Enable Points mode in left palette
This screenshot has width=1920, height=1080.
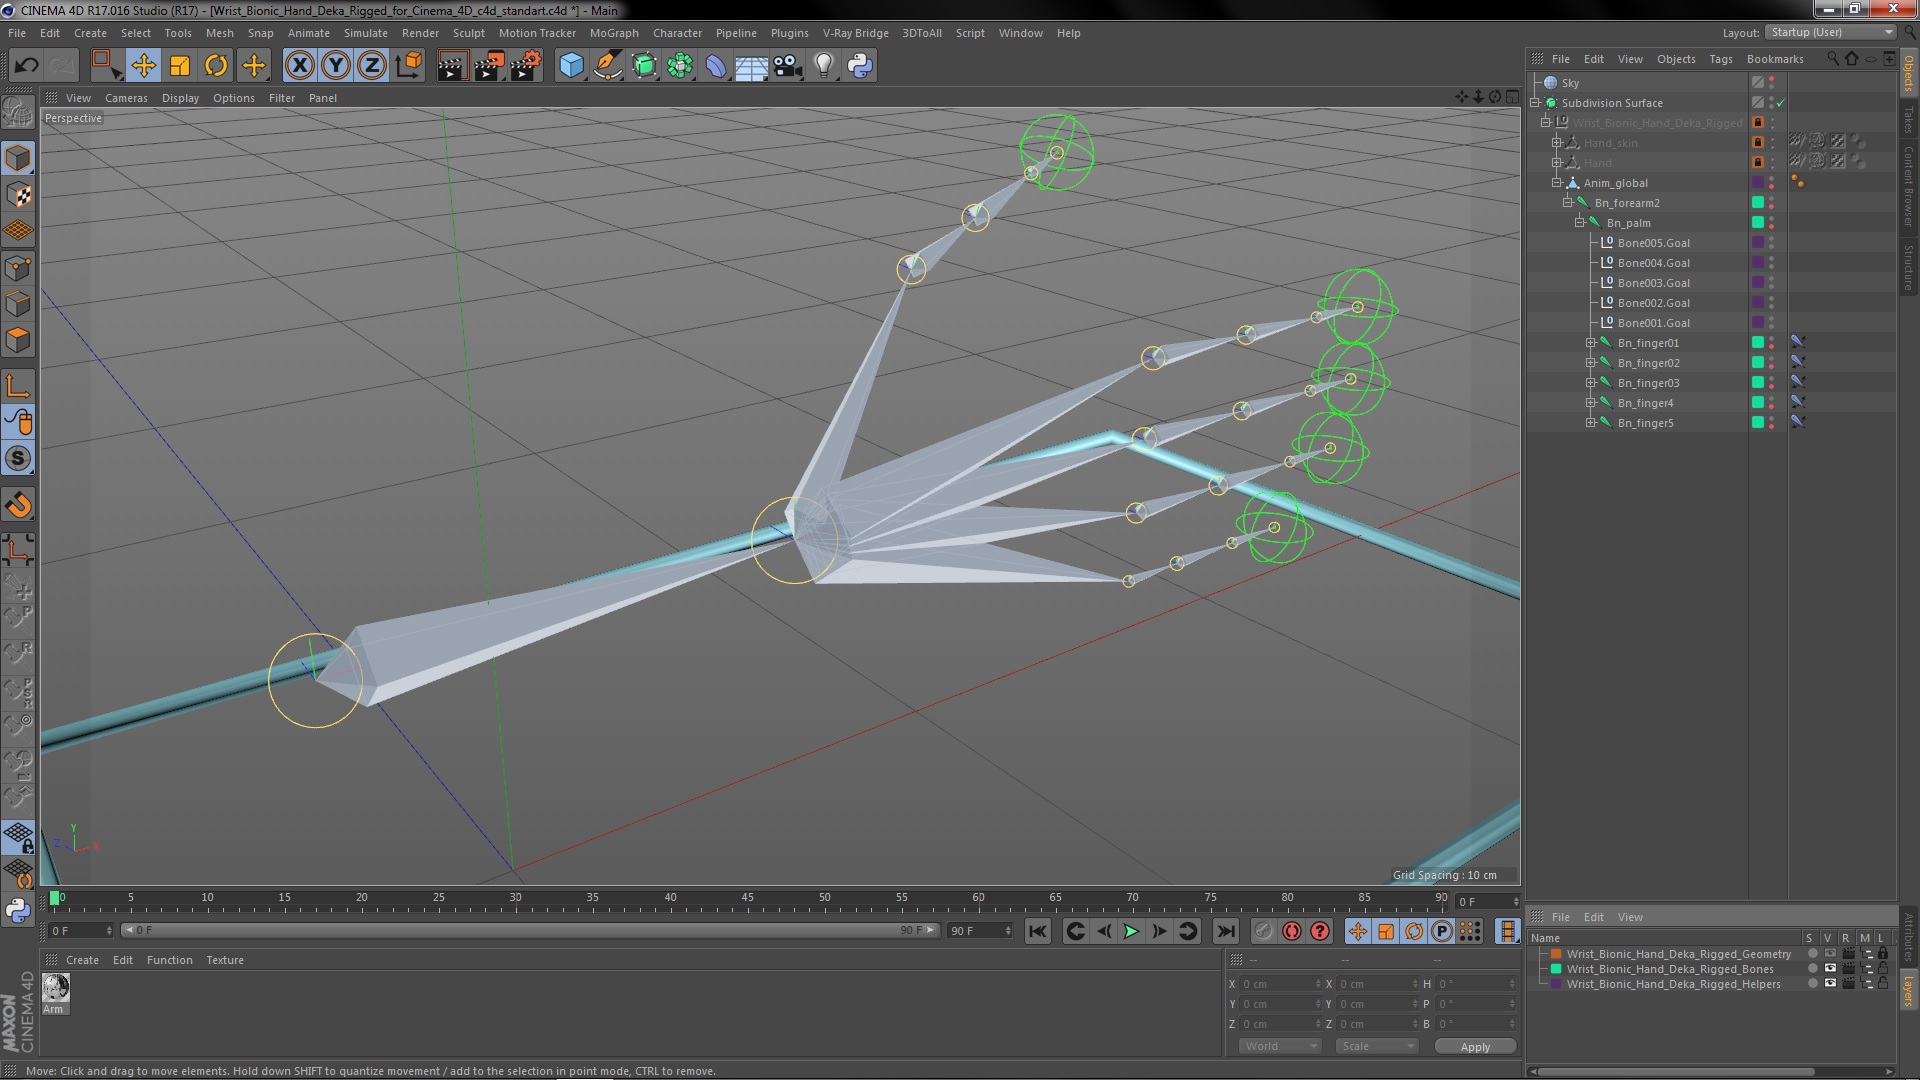click(18, 268)
